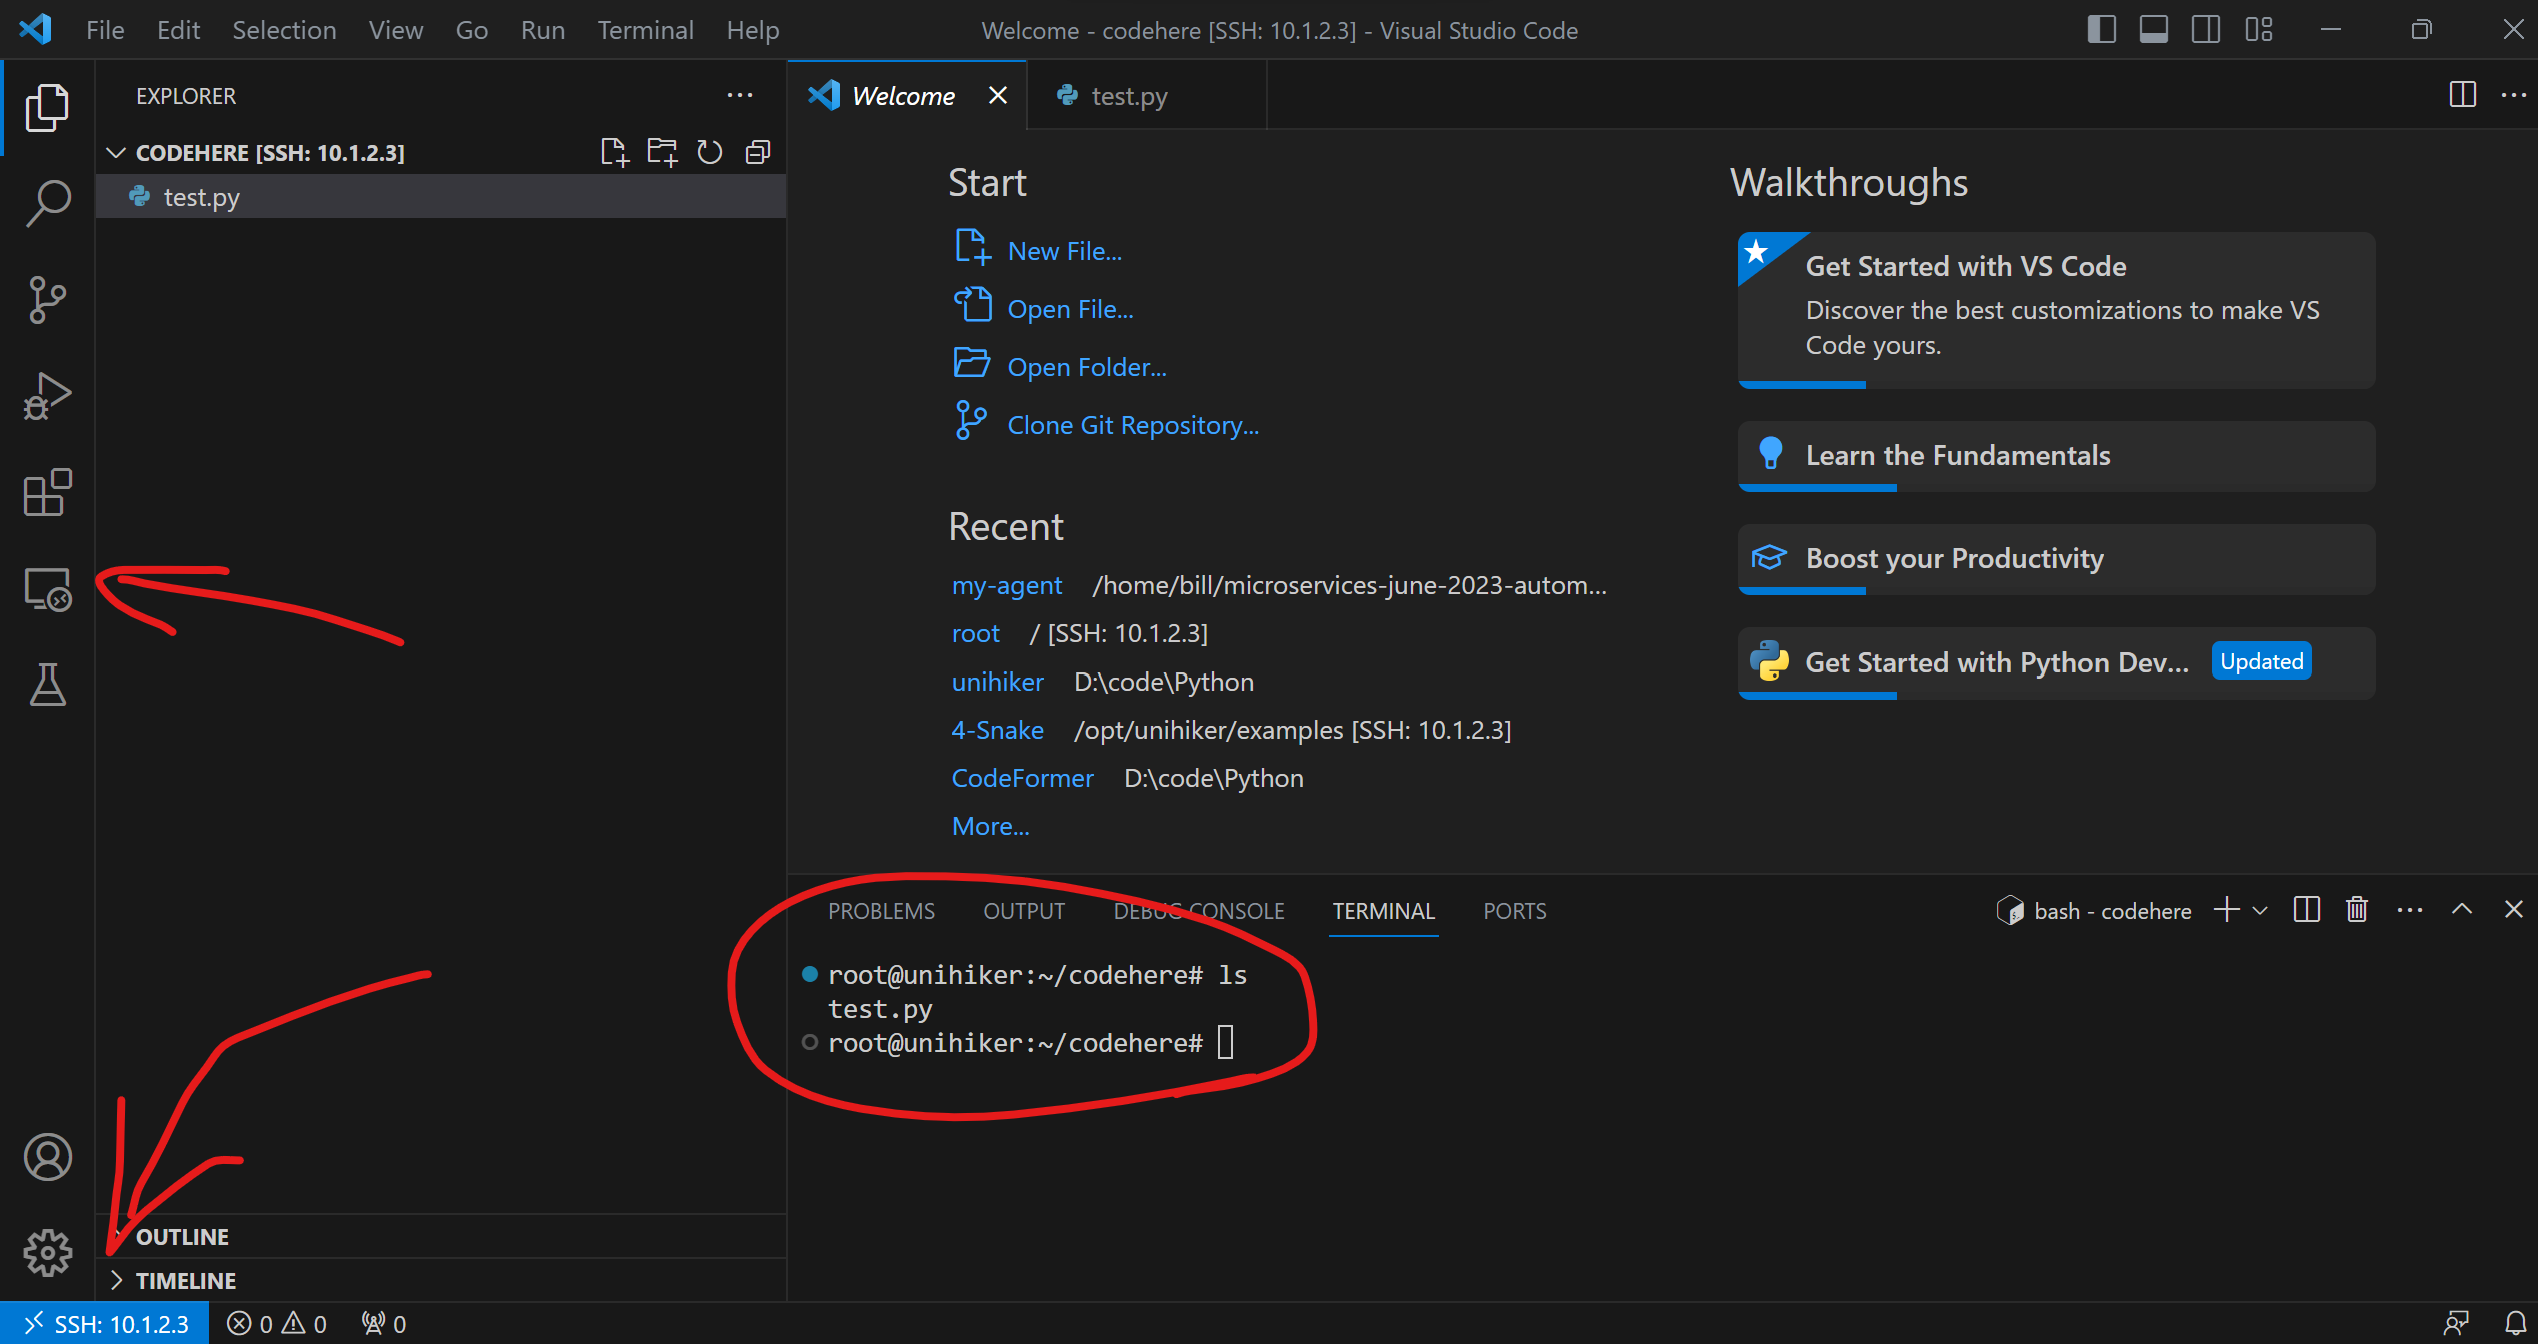Open Boost your Productivity walkthrough
The height and width of the screenshot is (1344, 2538).
click(2056, 559)
